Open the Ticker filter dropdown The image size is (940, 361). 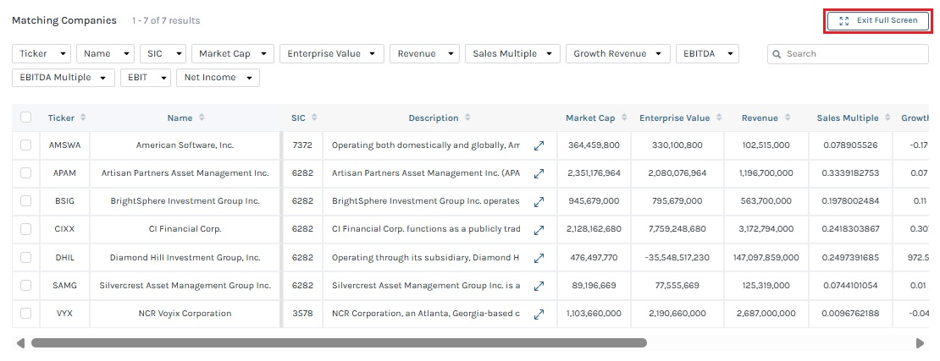pos(41,53)
